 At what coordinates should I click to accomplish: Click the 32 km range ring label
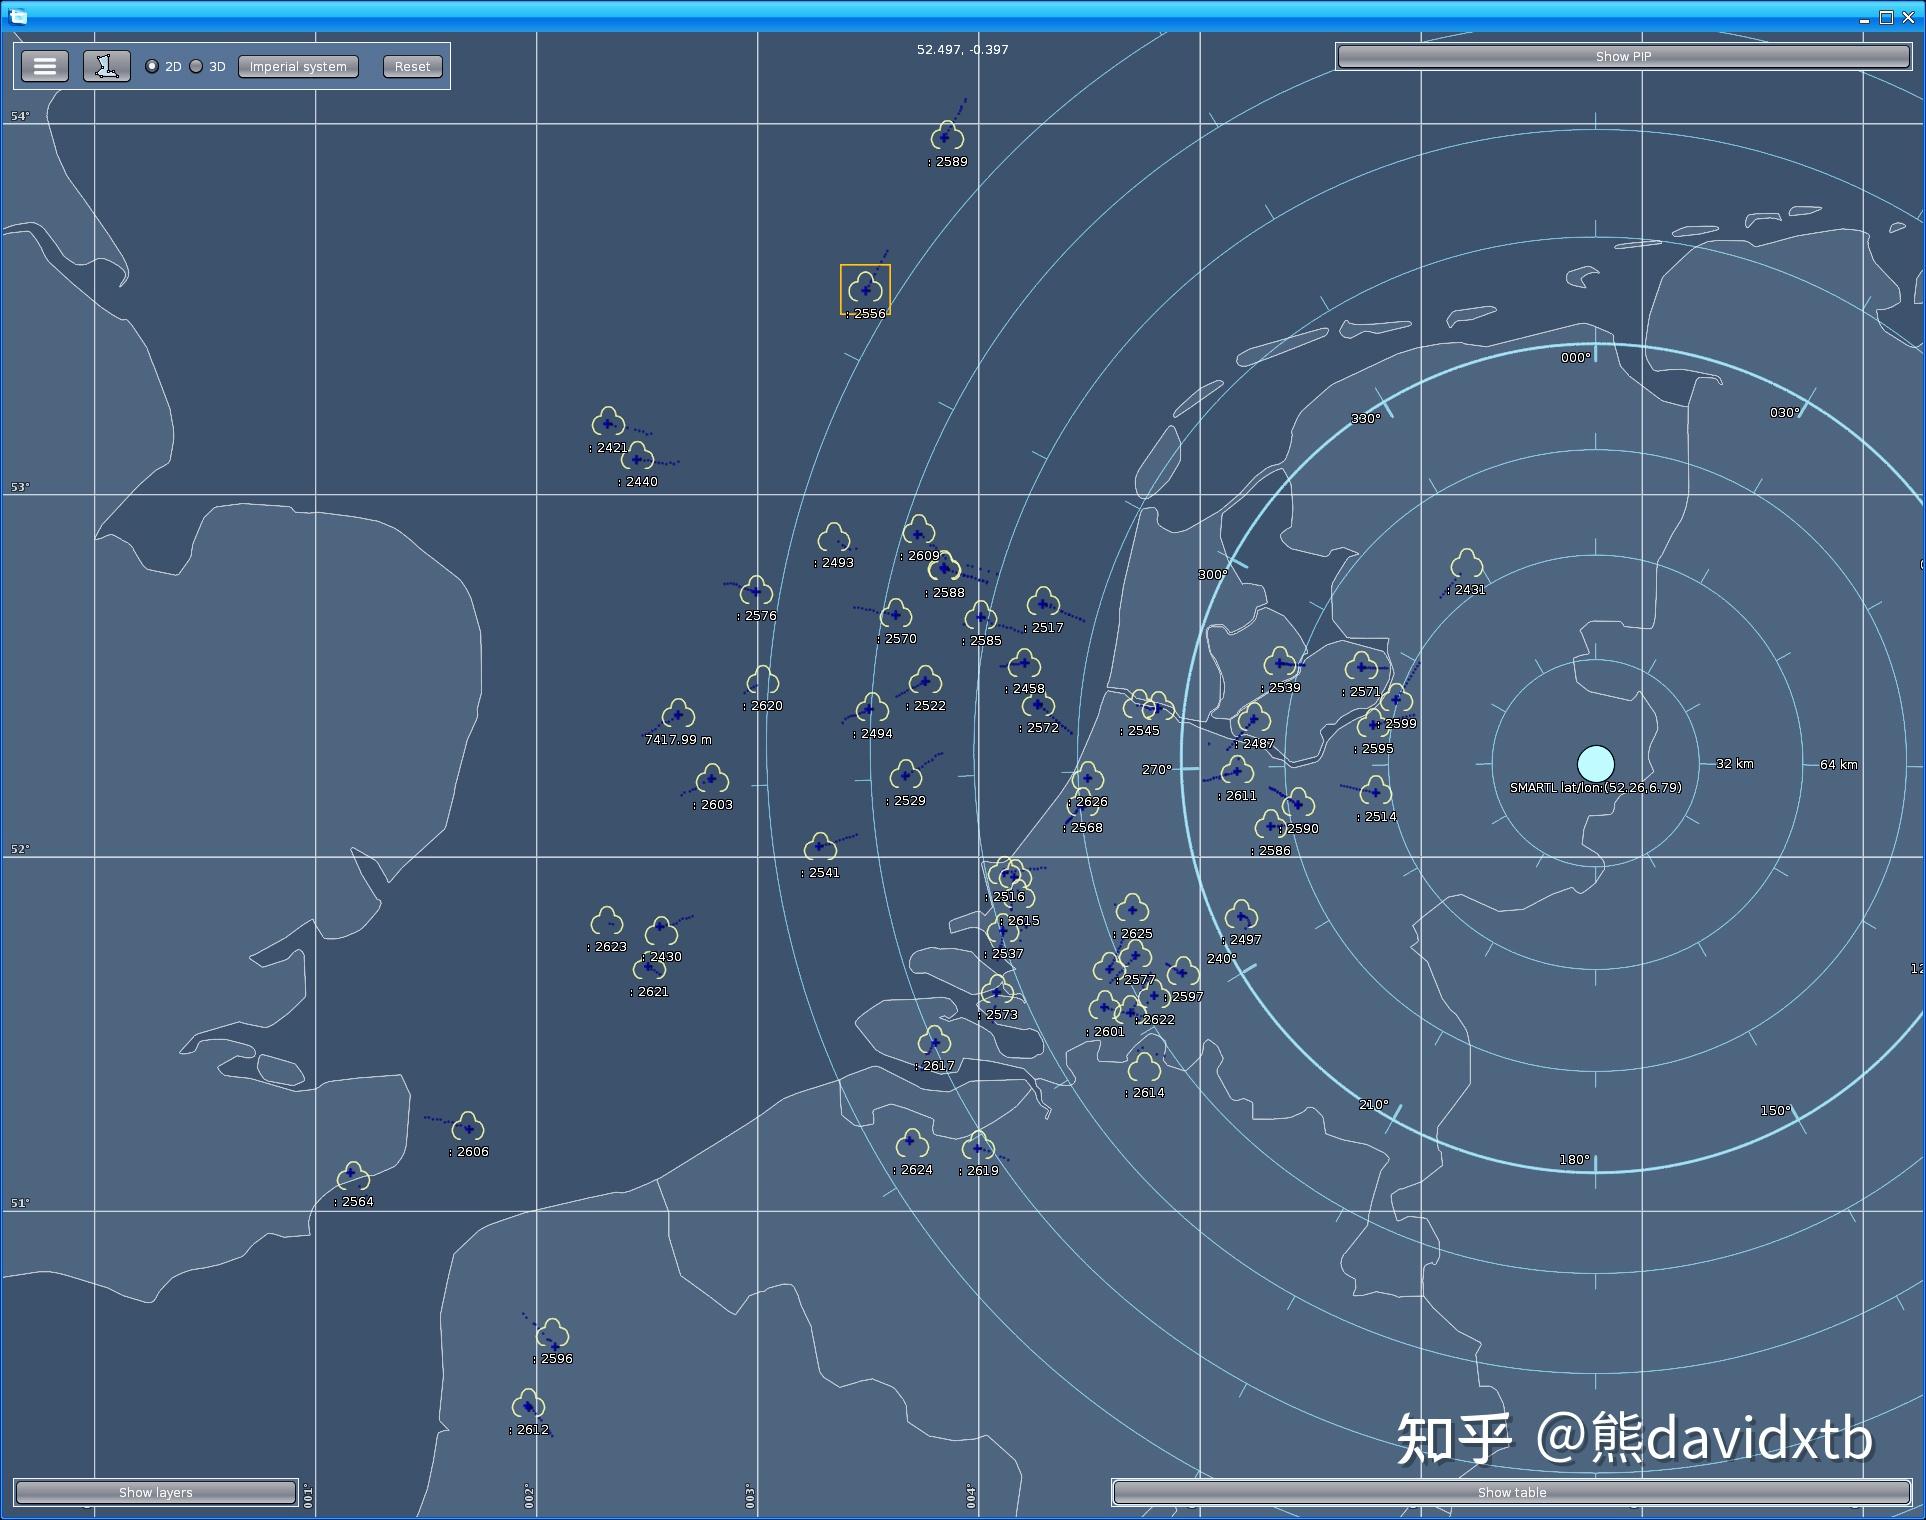1734,763
